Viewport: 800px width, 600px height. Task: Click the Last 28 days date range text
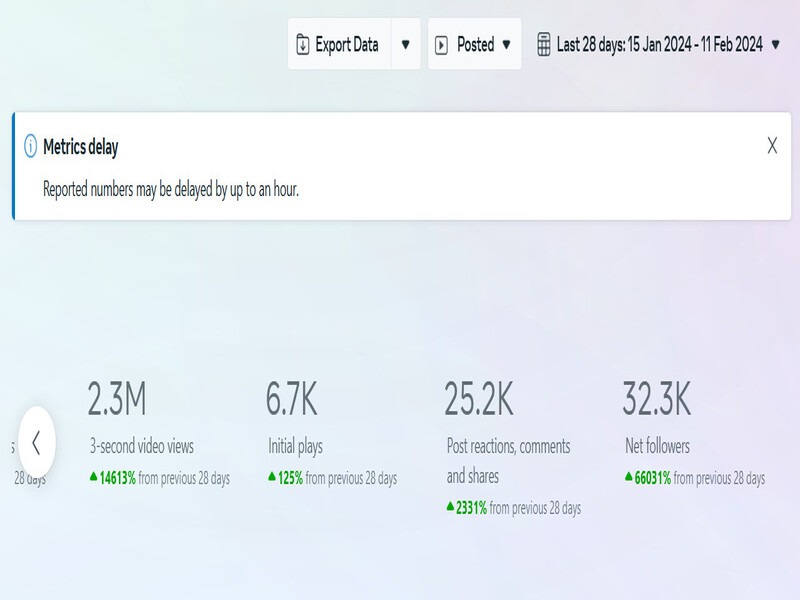(x=659, y=45)
